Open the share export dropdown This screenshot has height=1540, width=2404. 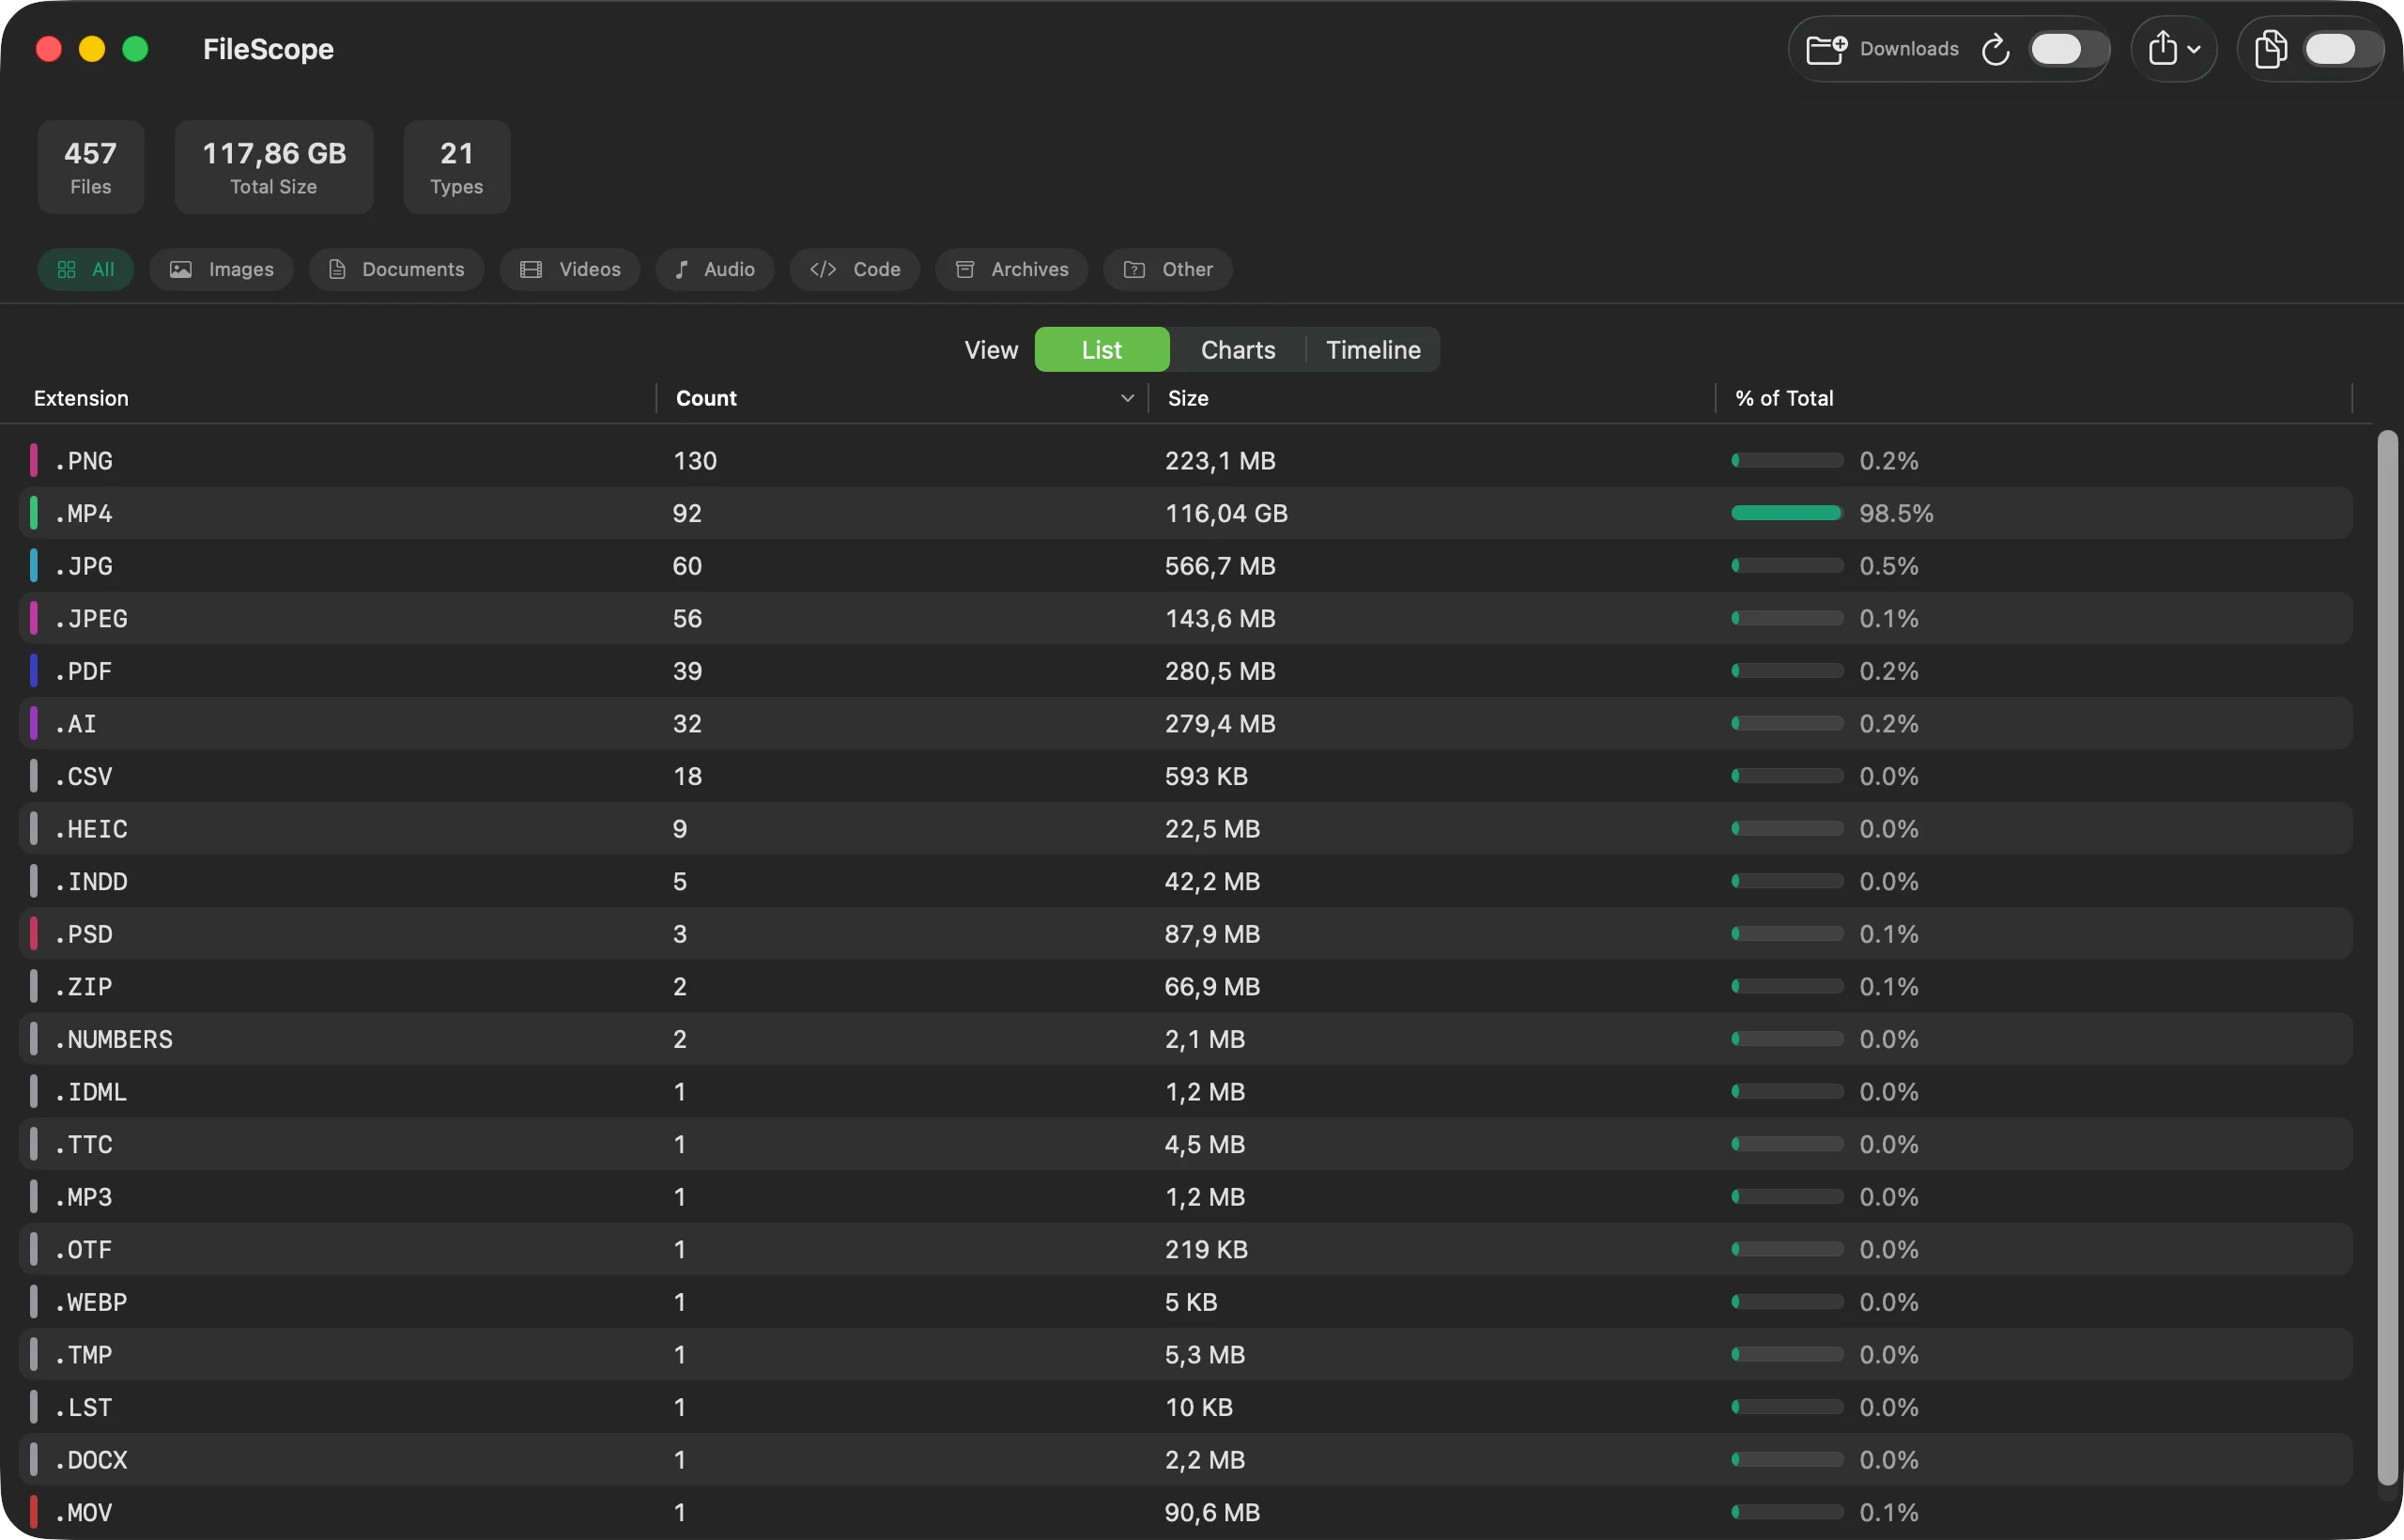(2173, 49)
